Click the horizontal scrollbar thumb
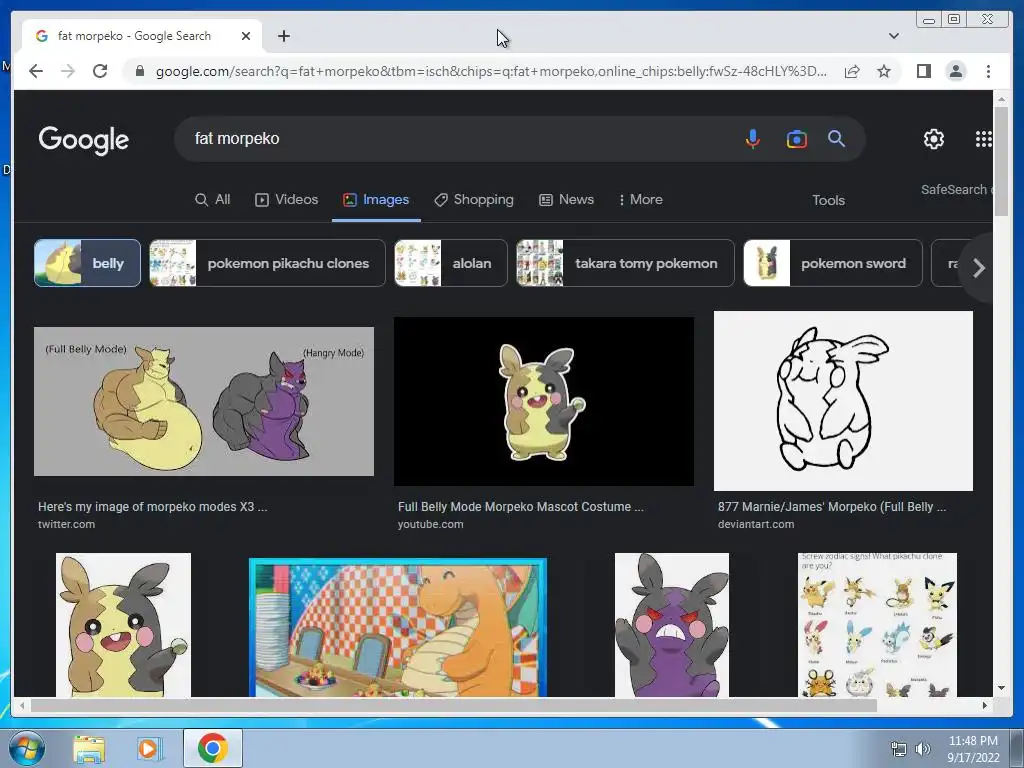The height and width of the screenshot is (768, 1024). pos(453,705)
